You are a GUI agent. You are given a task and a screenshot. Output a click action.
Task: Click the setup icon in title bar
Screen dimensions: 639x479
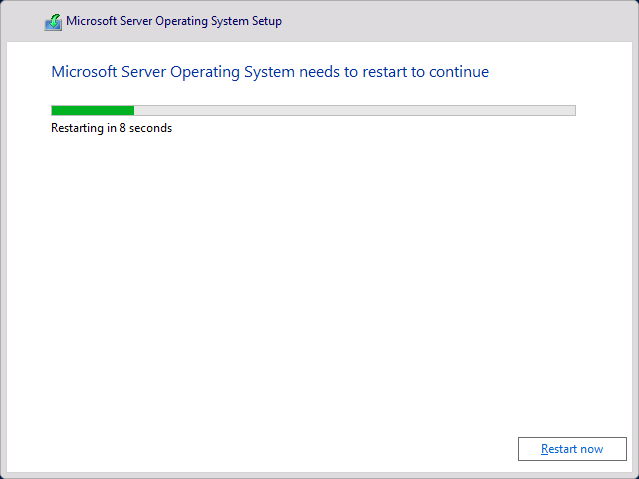tap(53, 22)
